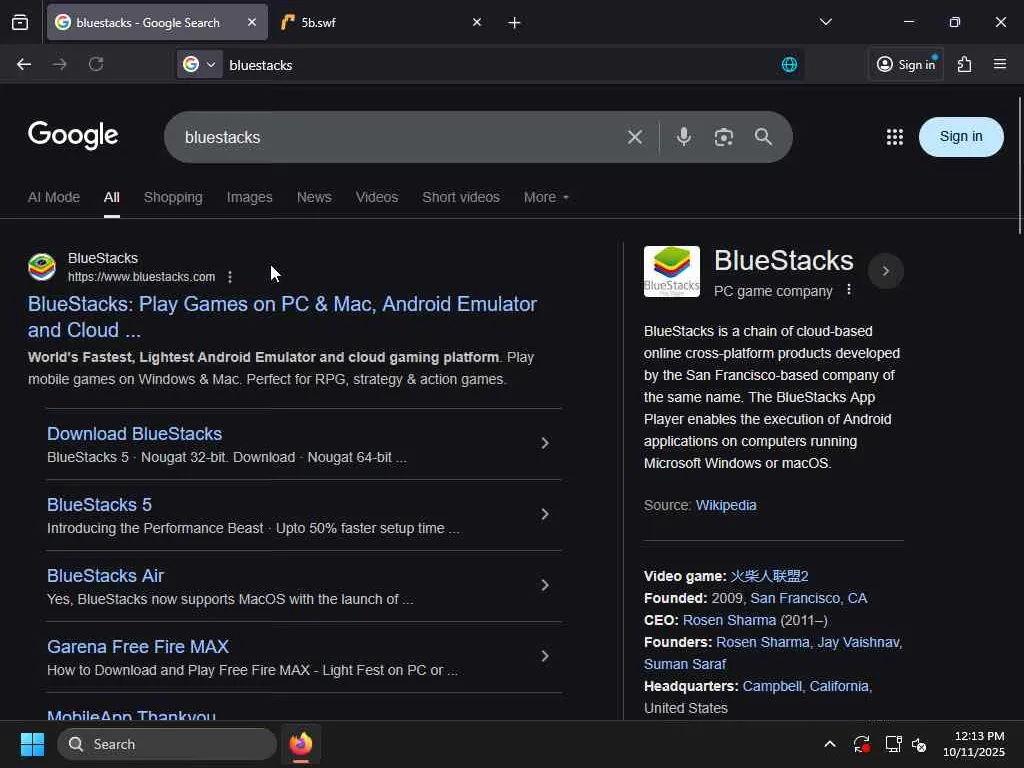
Task: Expand the arrow on the Download BlueStacks row
Action: (x=545, y=443)
